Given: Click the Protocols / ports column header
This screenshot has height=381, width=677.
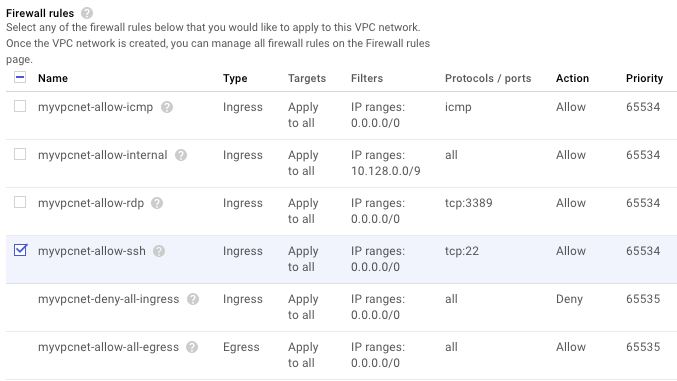Looking at the screenshot, I should click(x=488, y=79).
